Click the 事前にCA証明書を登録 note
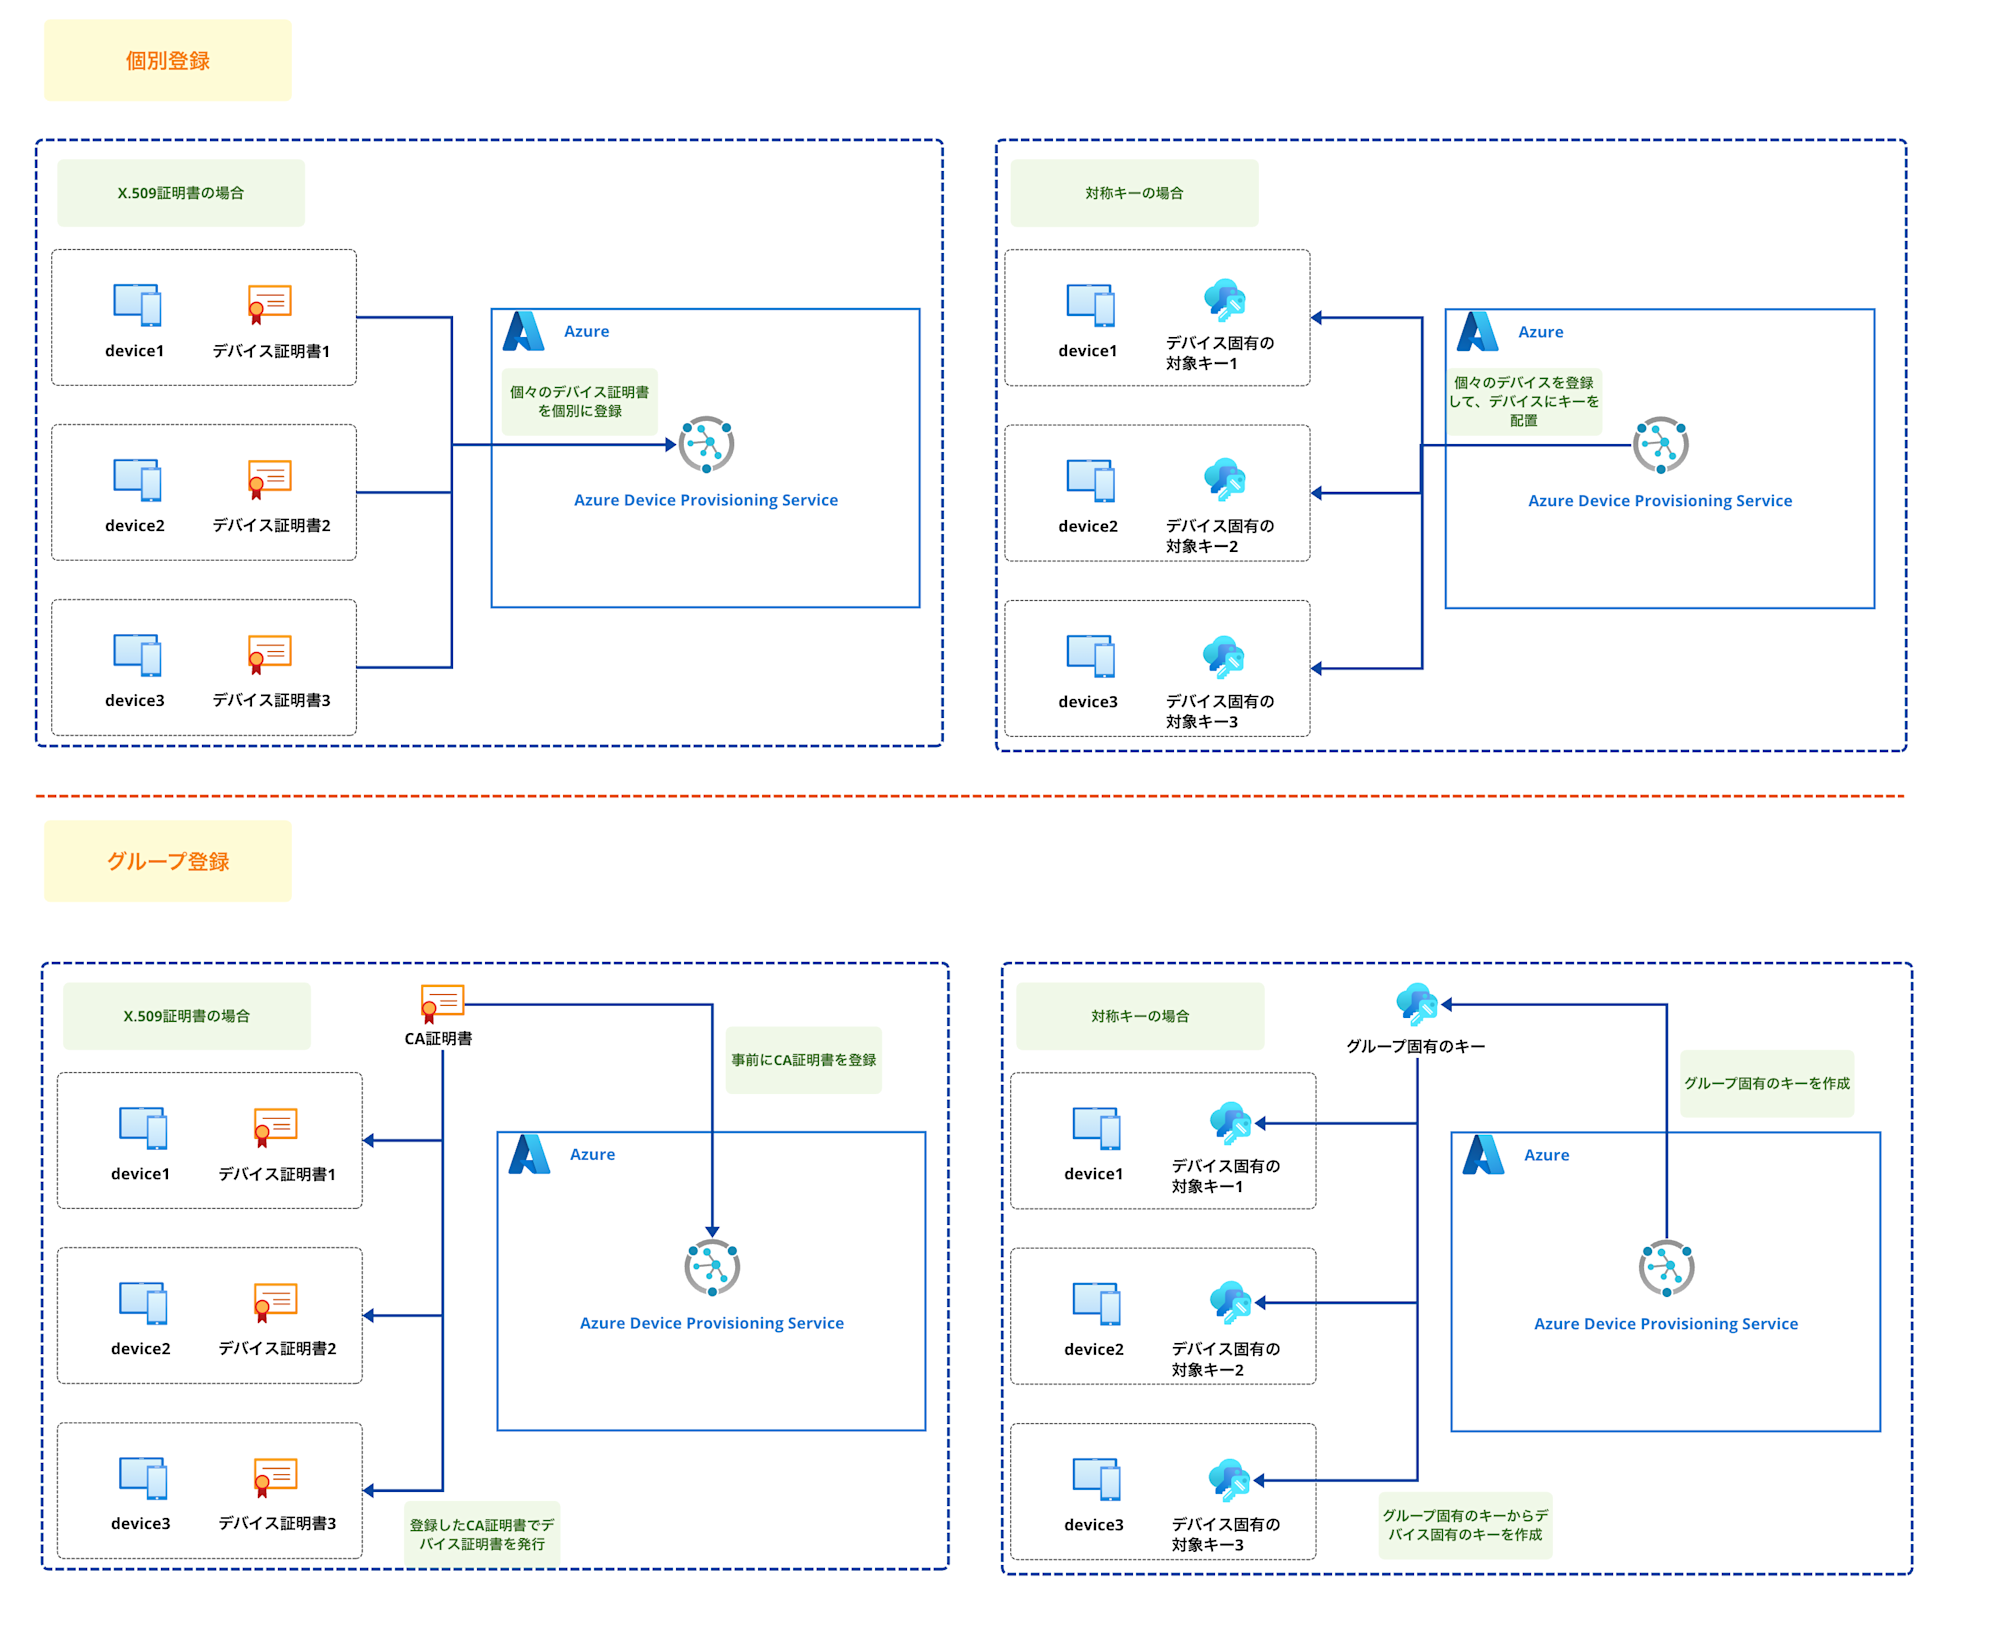 coord(803,1060)
